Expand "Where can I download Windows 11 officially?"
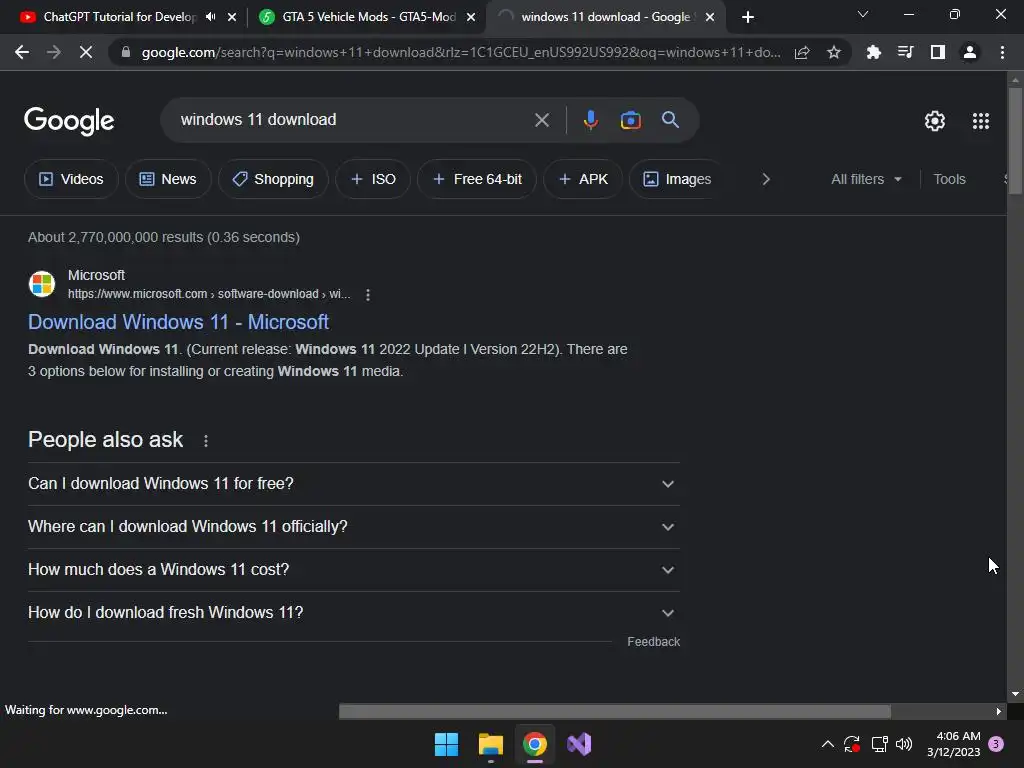This screenshot has width=1024, height=768. (354, 527)
